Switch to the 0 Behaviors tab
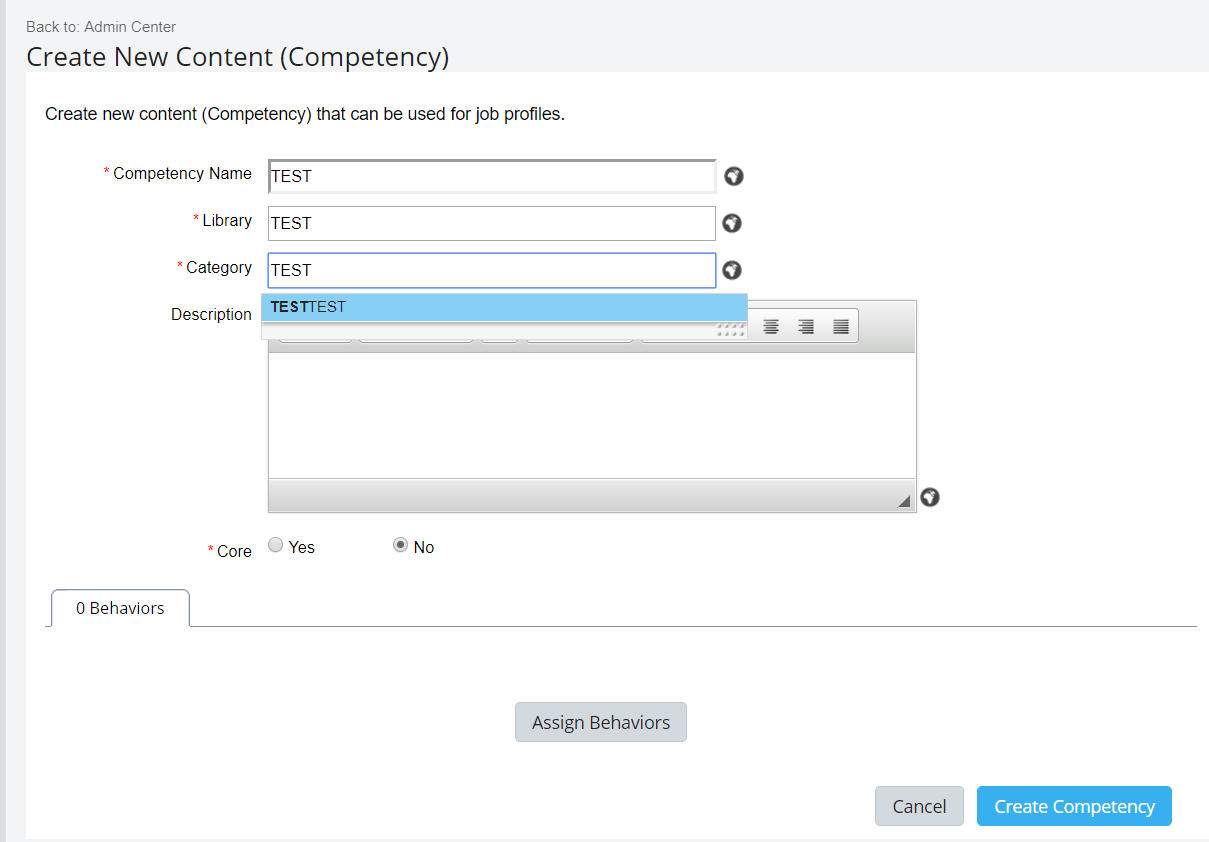 tap(120, 608)
